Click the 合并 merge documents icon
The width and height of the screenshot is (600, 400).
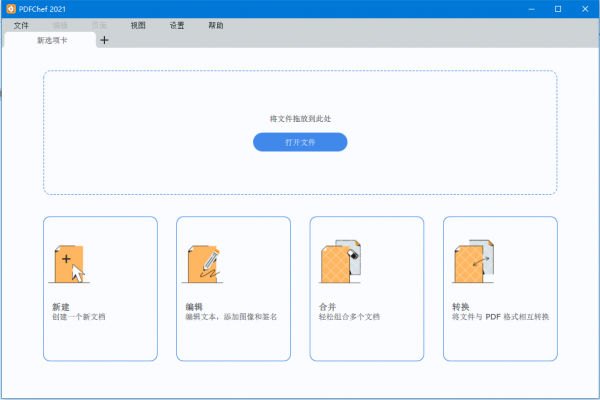point(337,262)
